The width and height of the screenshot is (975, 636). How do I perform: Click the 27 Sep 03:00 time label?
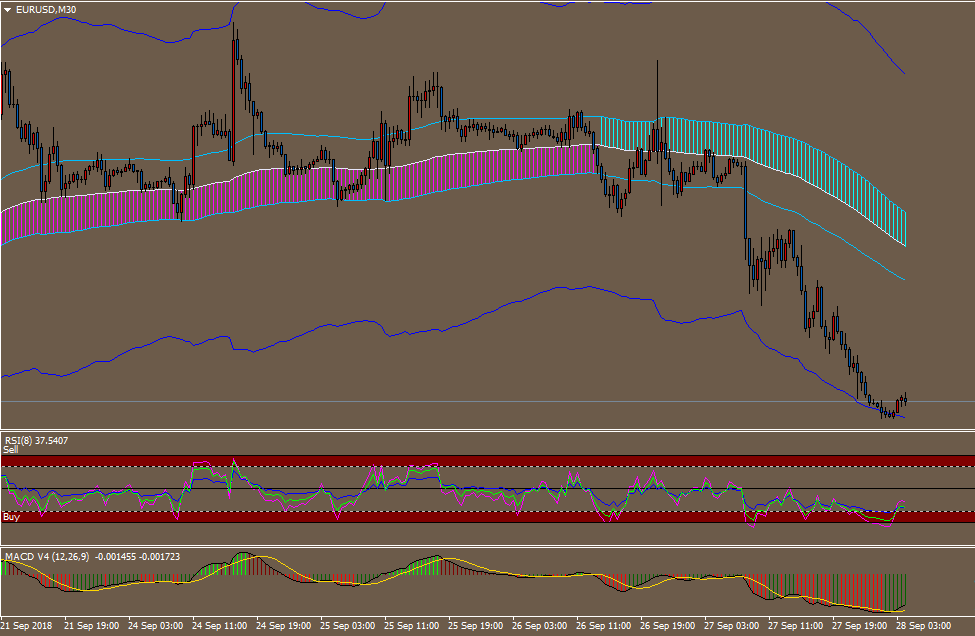click(x=733, y=625)
